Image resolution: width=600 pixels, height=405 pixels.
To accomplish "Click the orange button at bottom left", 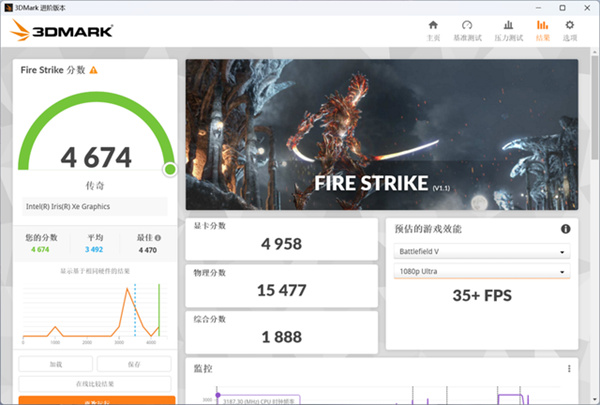I will [x=97, y=400].
